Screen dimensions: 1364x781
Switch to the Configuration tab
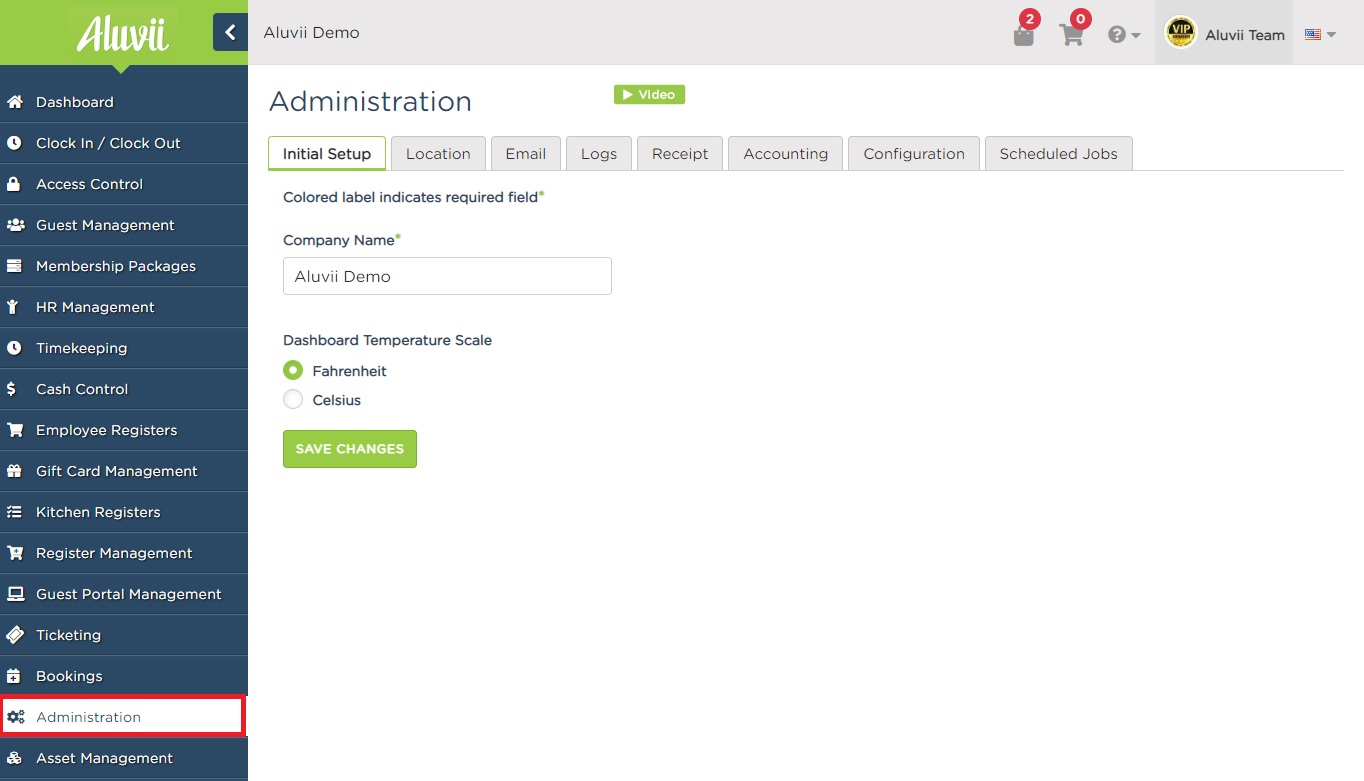pos(914,153)
